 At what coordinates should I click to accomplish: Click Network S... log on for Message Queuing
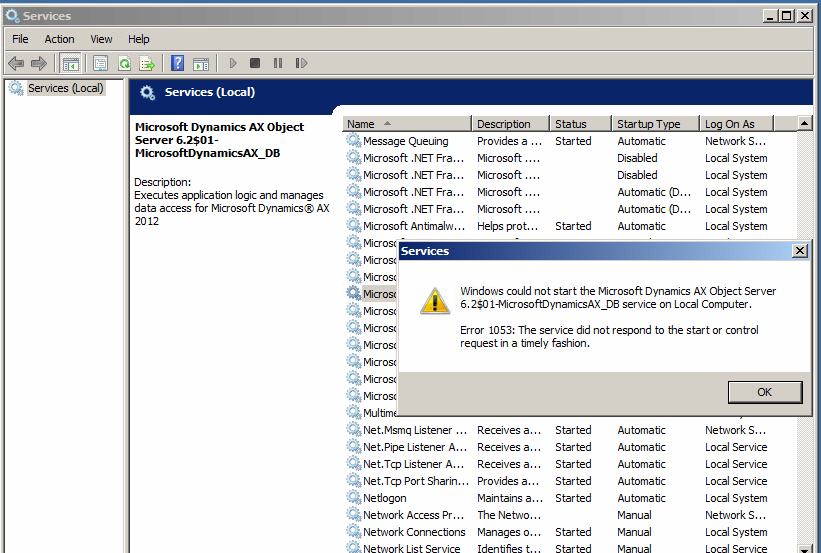(x=735, y=141)
